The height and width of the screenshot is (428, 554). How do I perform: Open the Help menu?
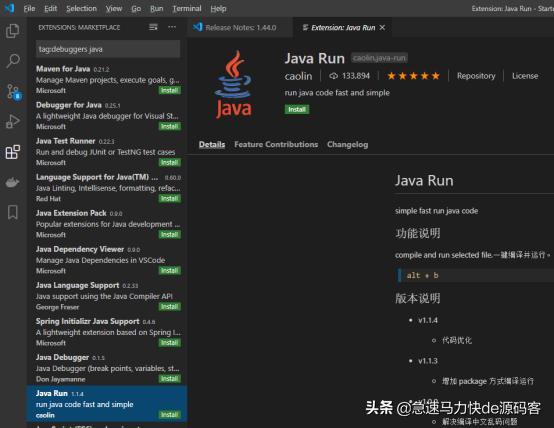[x=218, y=8]
